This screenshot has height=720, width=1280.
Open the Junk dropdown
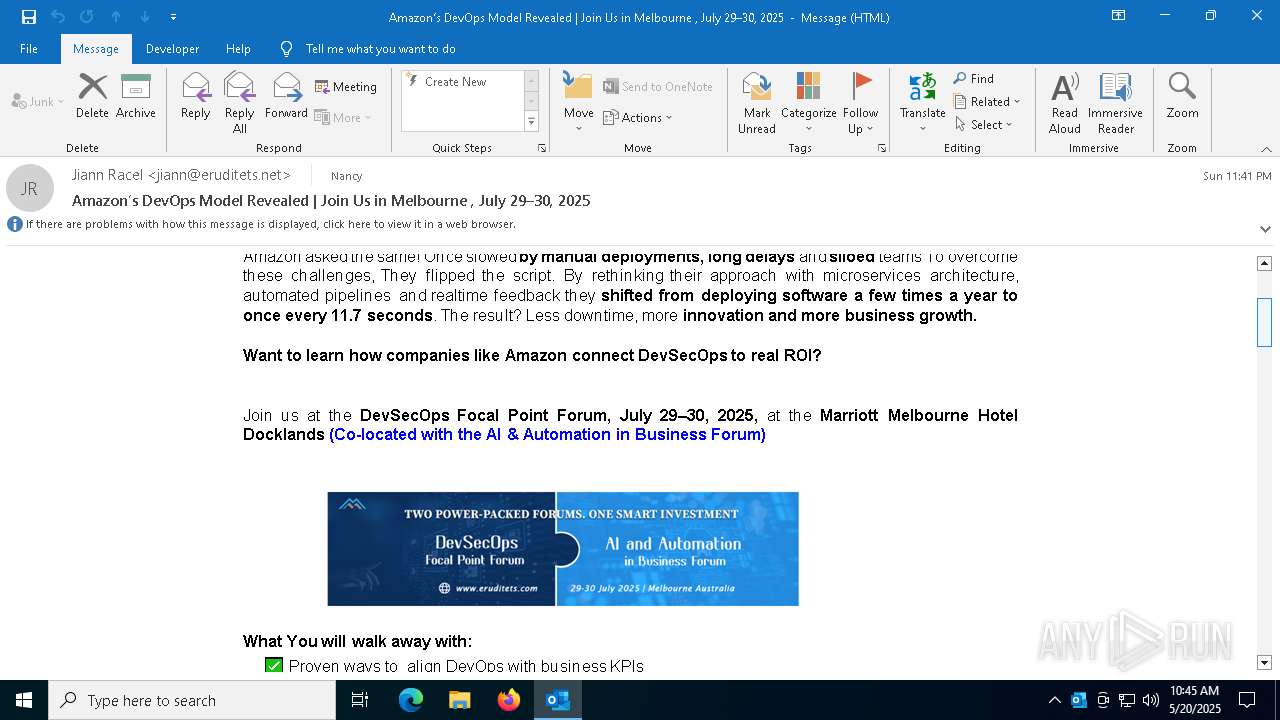coord(38,101)
